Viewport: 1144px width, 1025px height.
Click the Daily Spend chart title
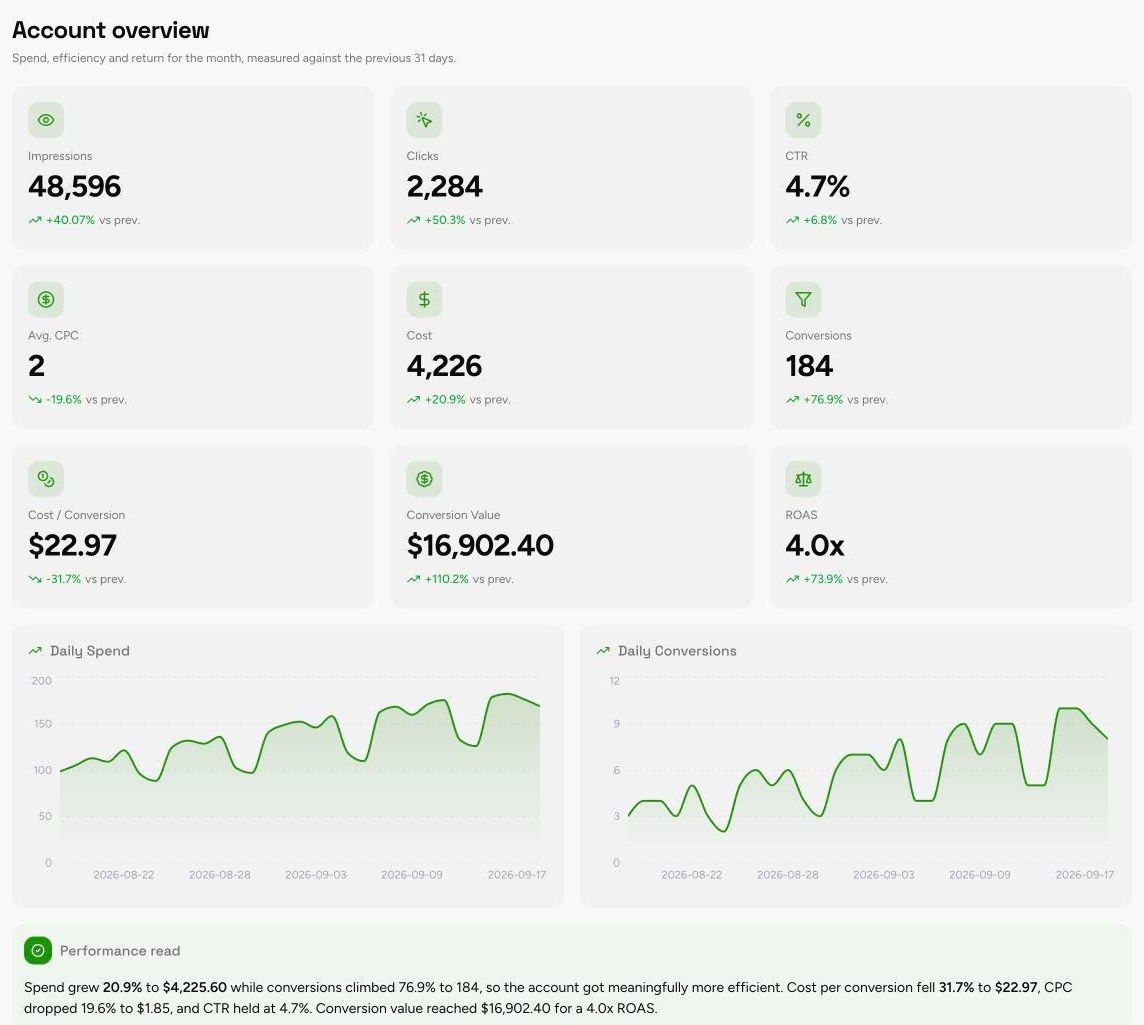[x=90, y=651]
